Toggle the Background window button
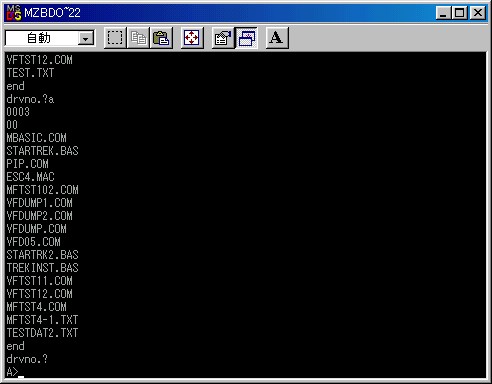 [x=246, y=38]
